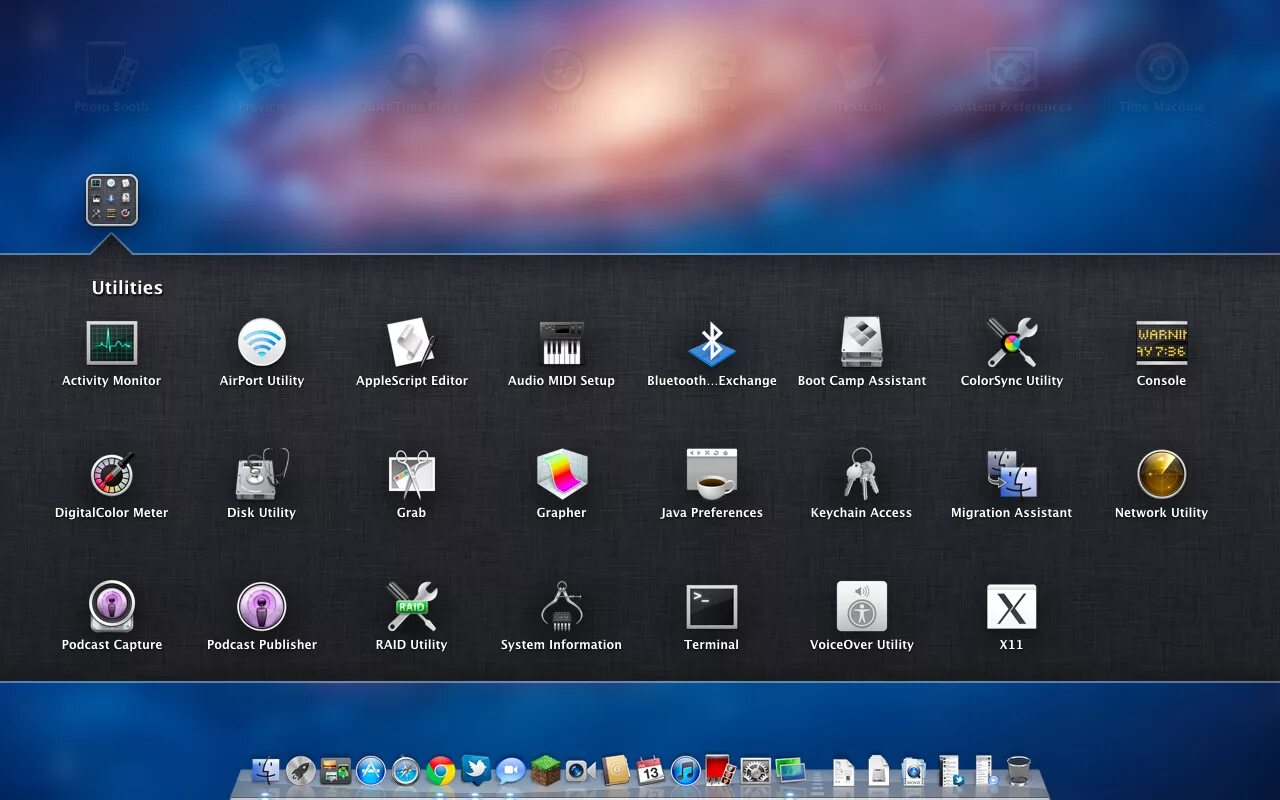This screenshot has width=1280, height=800.
Task: Open ColorSync Utility
Action: (1011, 343)
